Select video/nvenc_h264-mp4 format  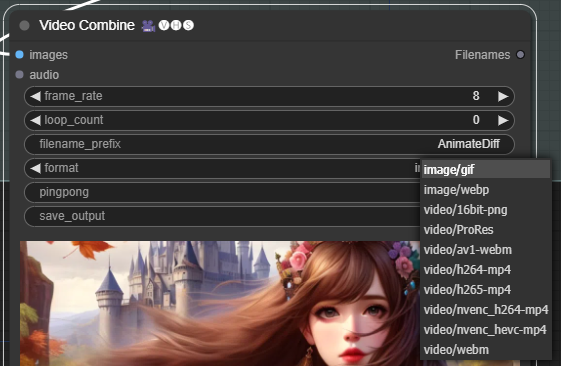pos(486,310)
